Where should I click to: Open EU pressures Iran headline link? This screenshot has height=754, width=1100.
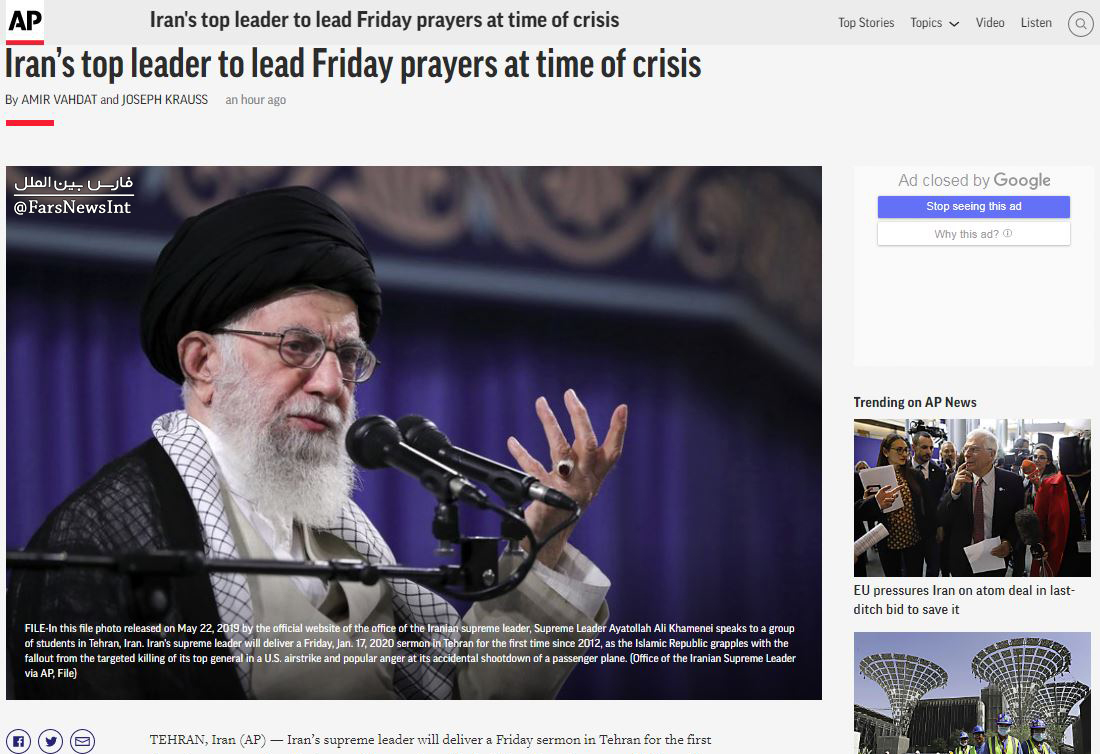coord(964,600)
